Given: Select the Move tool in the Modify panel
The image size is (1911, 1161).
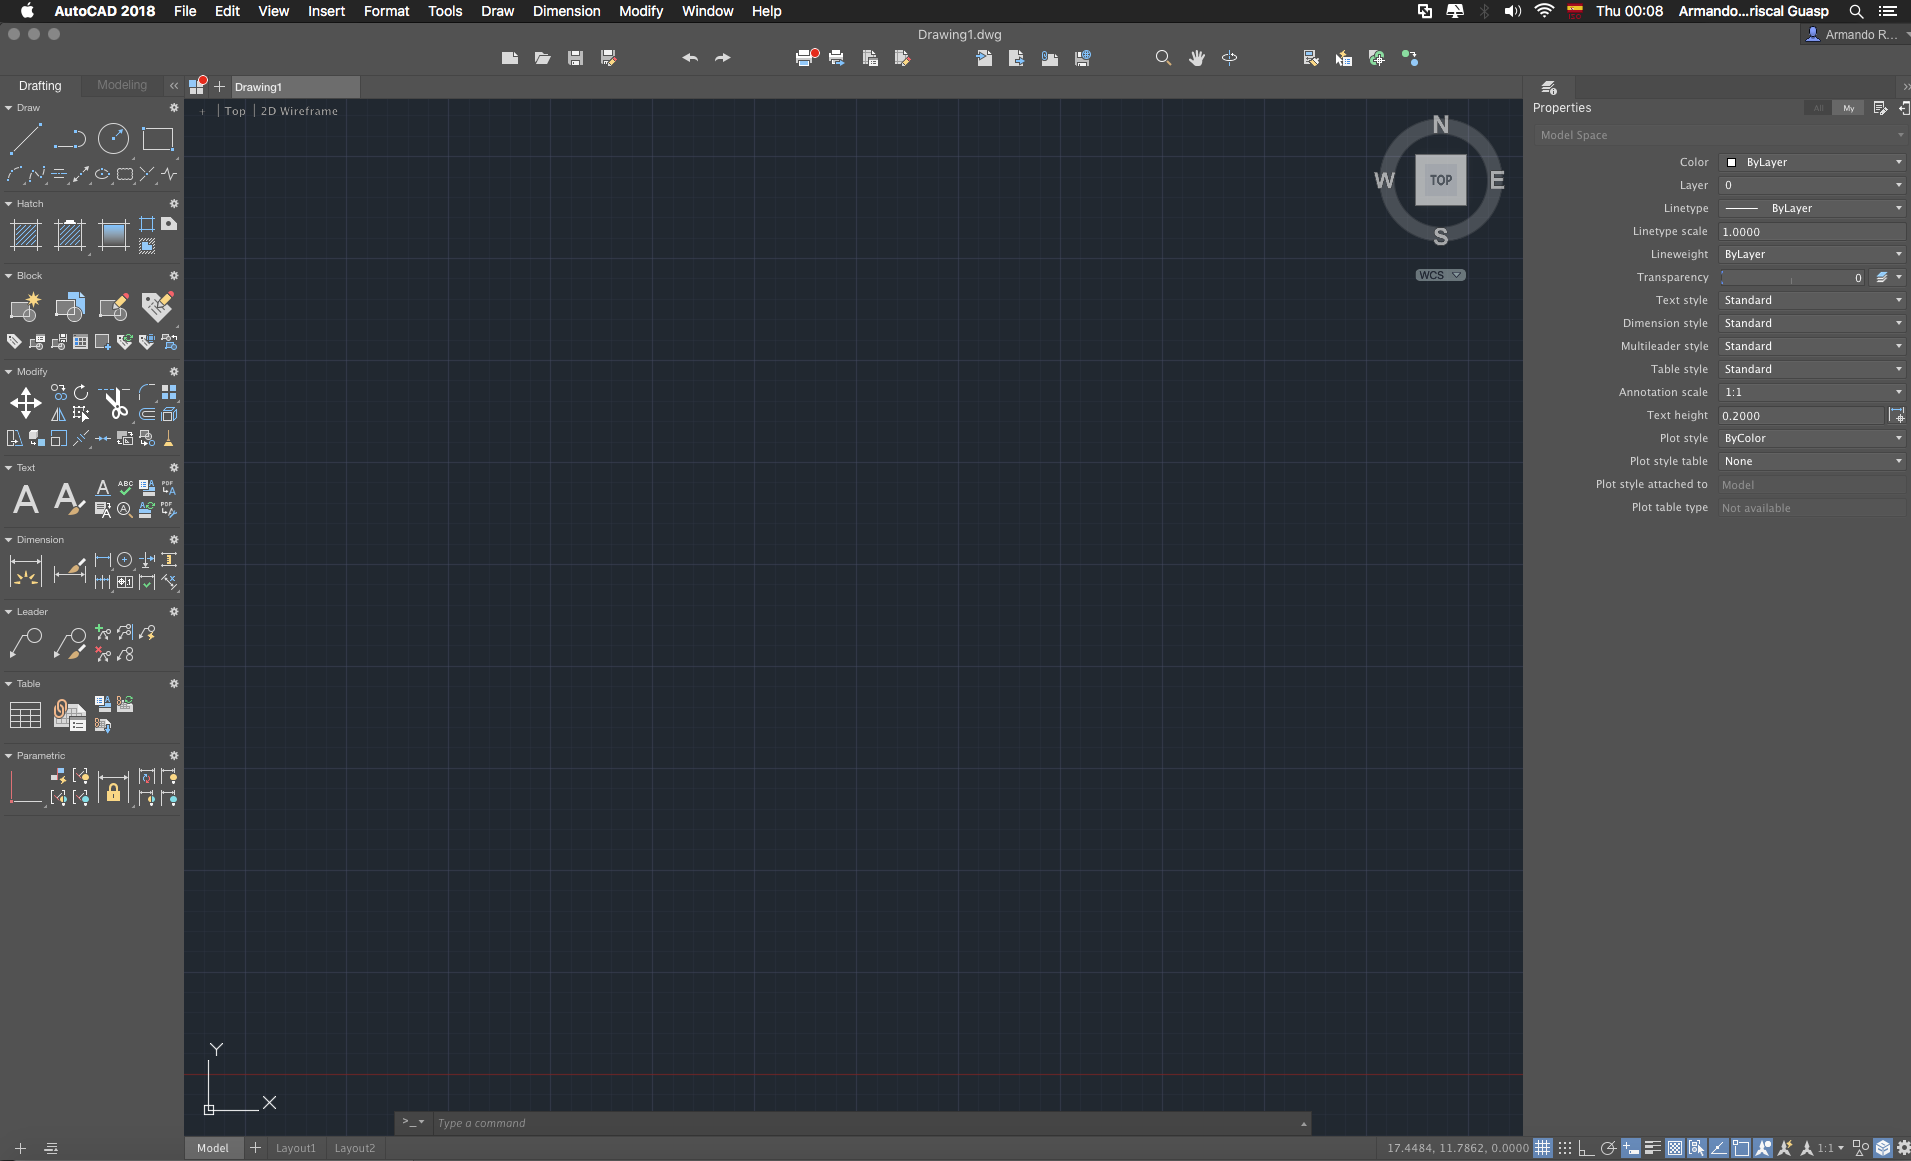Looking at the screenshot, I should (26, 403).
